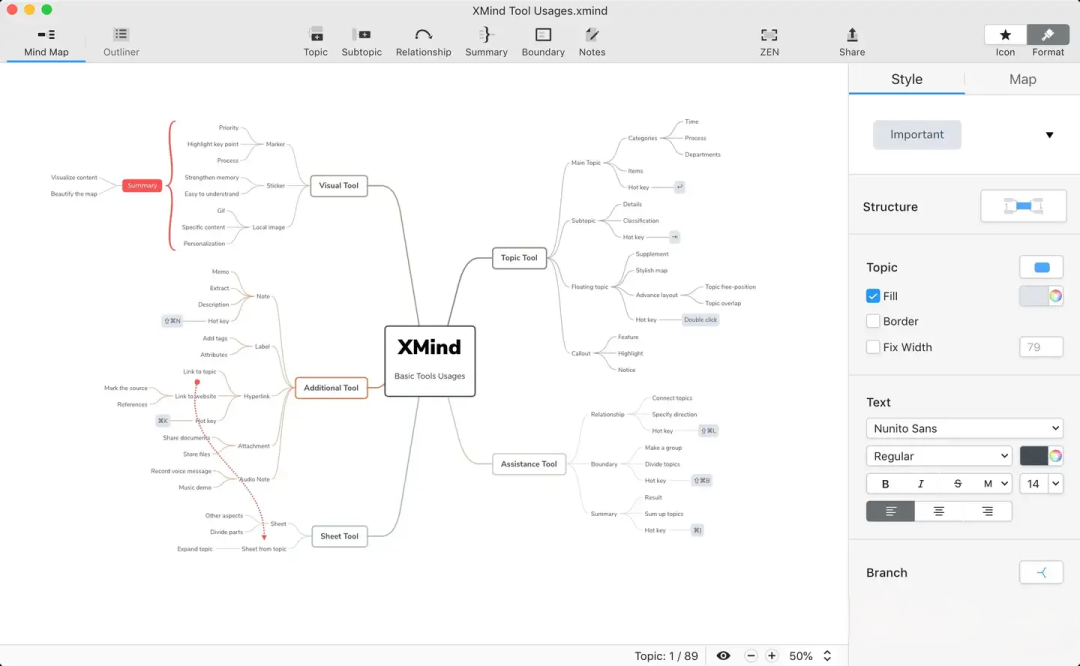This screenshot has height=666, width=1080.
Task: Open the text color swatch
Action: 1041,456
